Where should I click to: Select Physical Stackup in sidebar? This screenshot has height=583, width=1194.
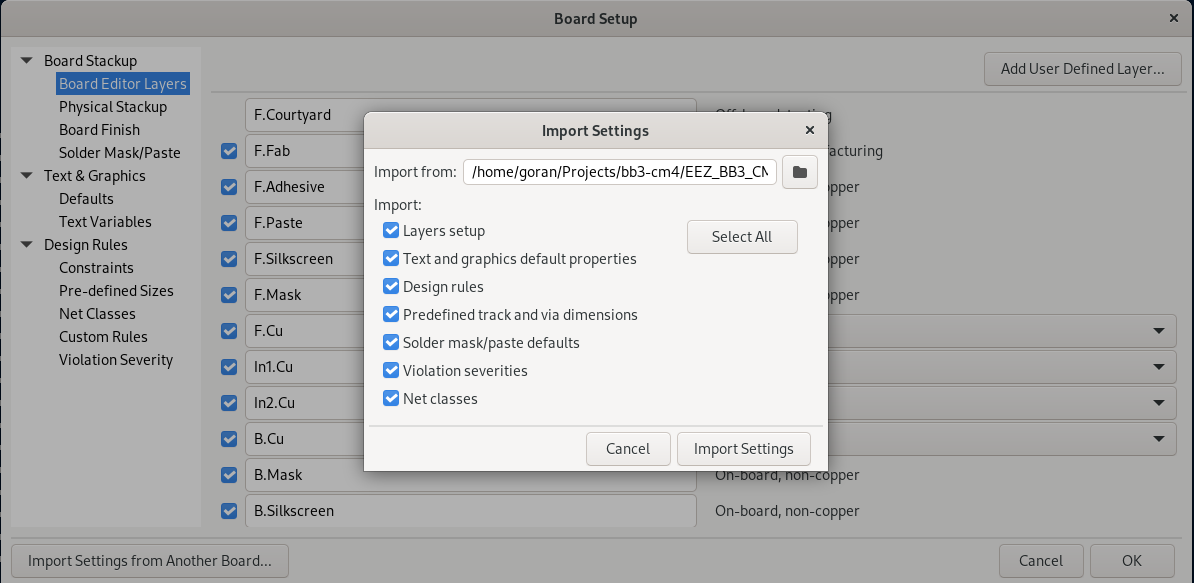click(112, 107)
